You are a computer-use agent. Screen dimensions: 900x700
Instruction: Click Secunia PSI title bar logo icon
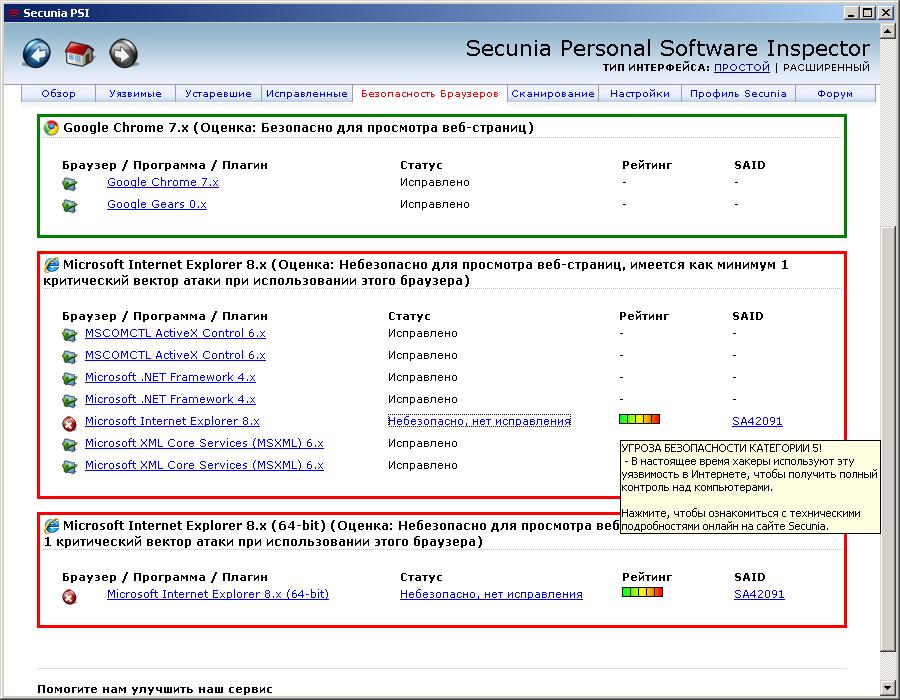coord(13,13)
